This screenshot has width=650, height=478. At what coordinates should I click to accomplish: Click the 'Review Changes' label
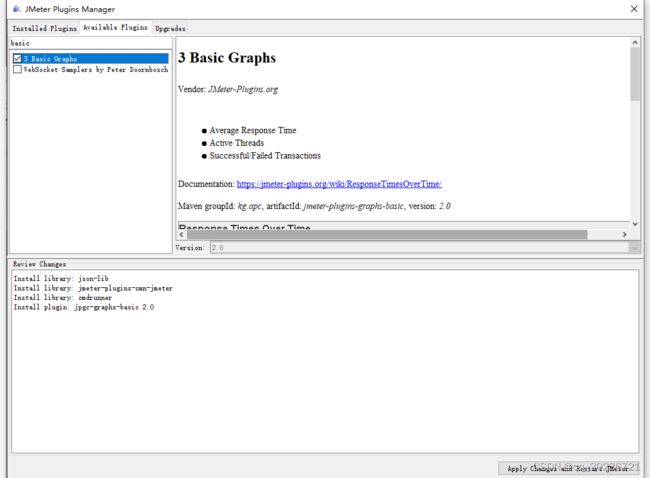click(39, 264)
